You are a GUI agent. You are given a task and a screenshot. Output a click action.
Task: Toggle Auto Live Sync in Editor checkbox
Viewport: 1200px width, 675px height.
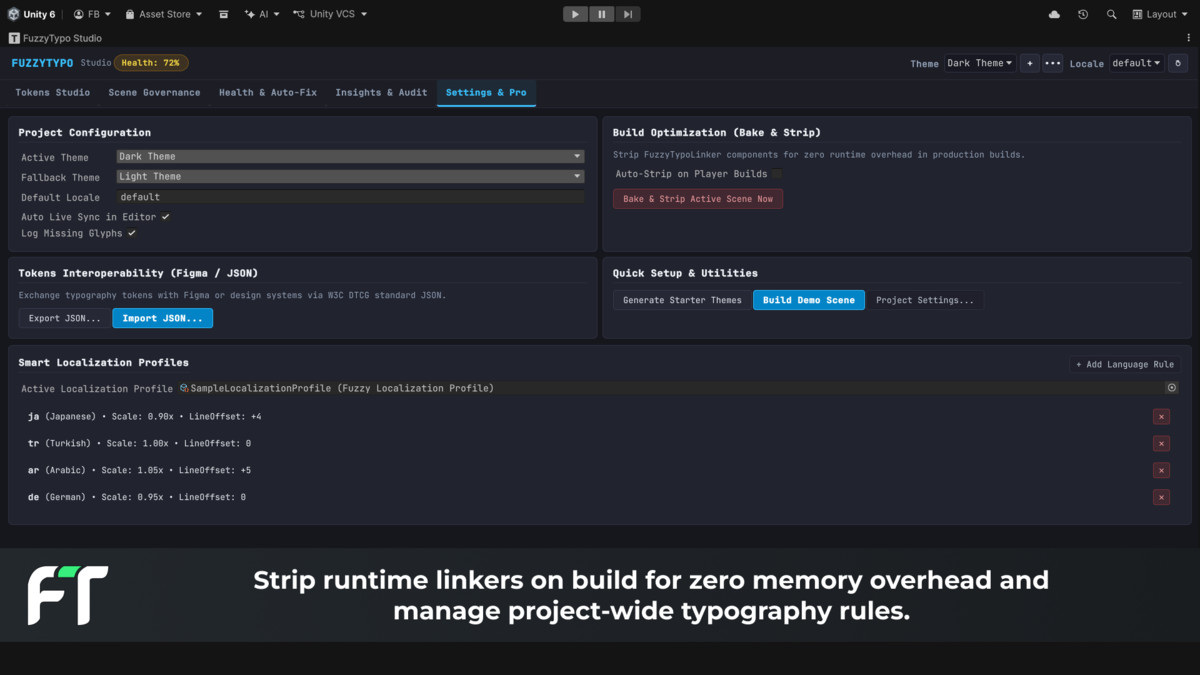click(165, 217)
